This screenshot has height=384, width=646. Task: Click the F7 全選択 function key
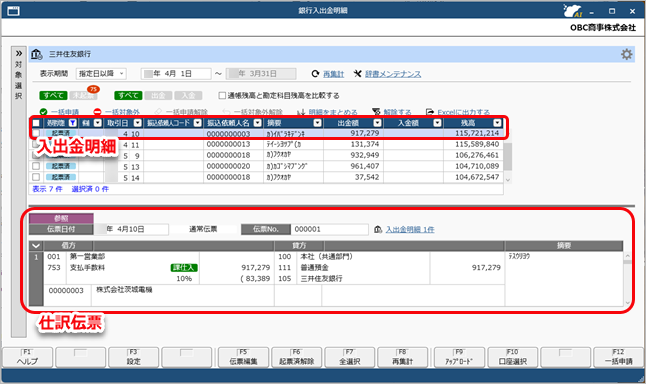point(350,357)
